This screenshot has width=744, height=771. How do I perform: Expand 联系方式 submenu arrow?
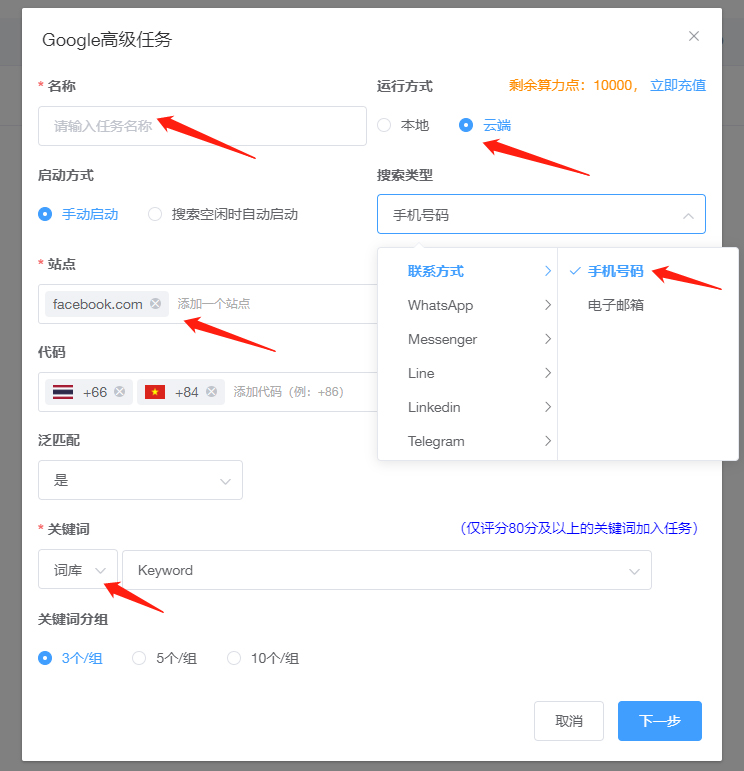pyautogui.click(x=548, y=271)
